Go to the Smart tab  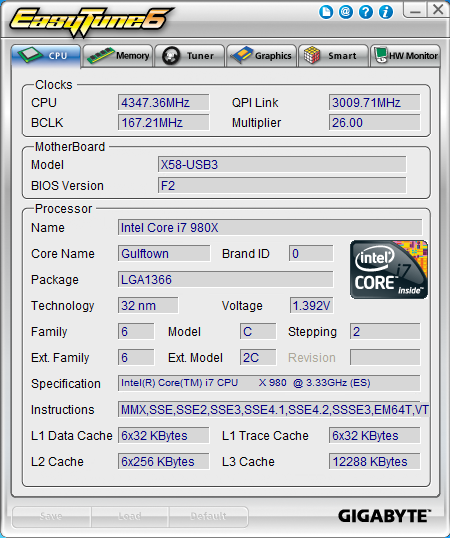click(333, 56)
